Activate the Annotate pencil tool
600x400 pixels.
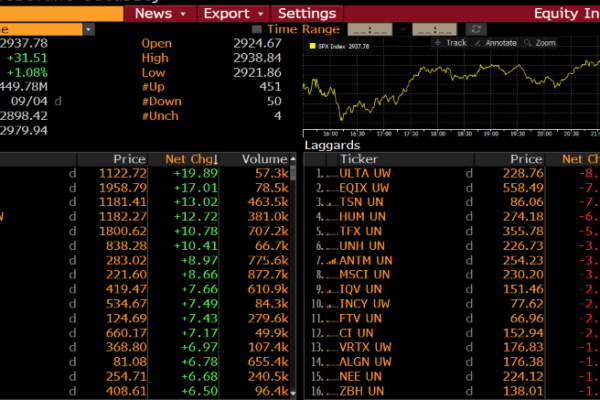495,43
